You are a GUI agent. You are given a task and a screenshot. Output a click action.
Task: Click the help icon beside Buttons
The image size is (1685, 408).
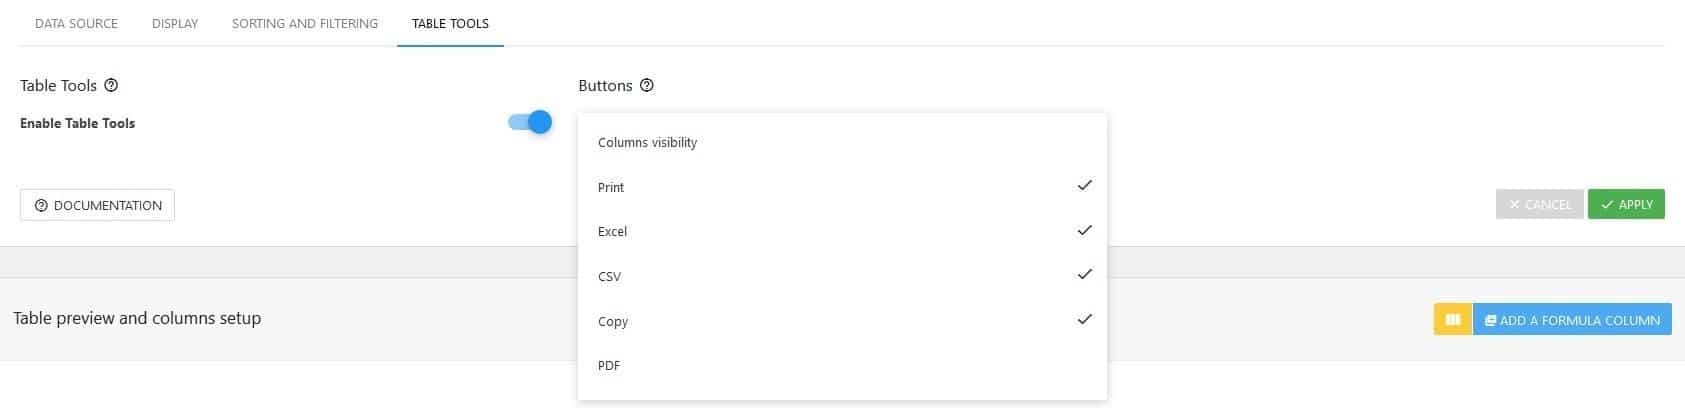point(647,85)
